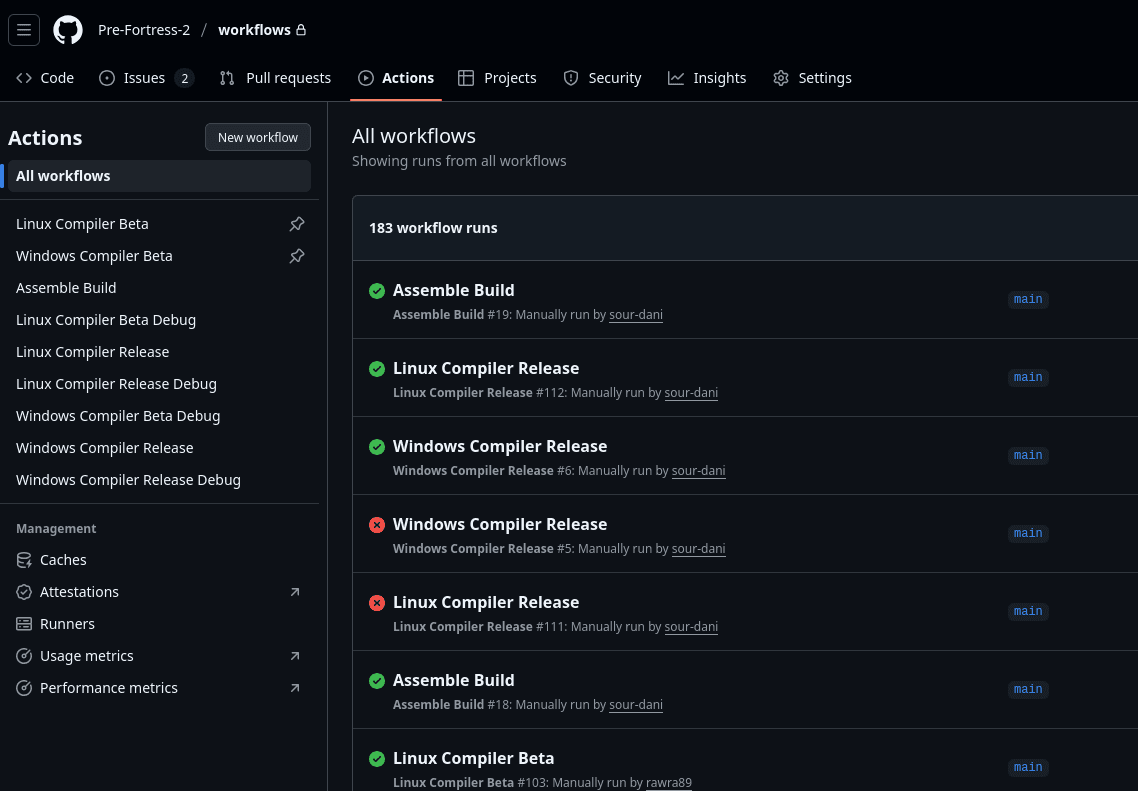1138x791 pixels.
Task: Click the Attestations external link arrow
Action: point(295,592)
